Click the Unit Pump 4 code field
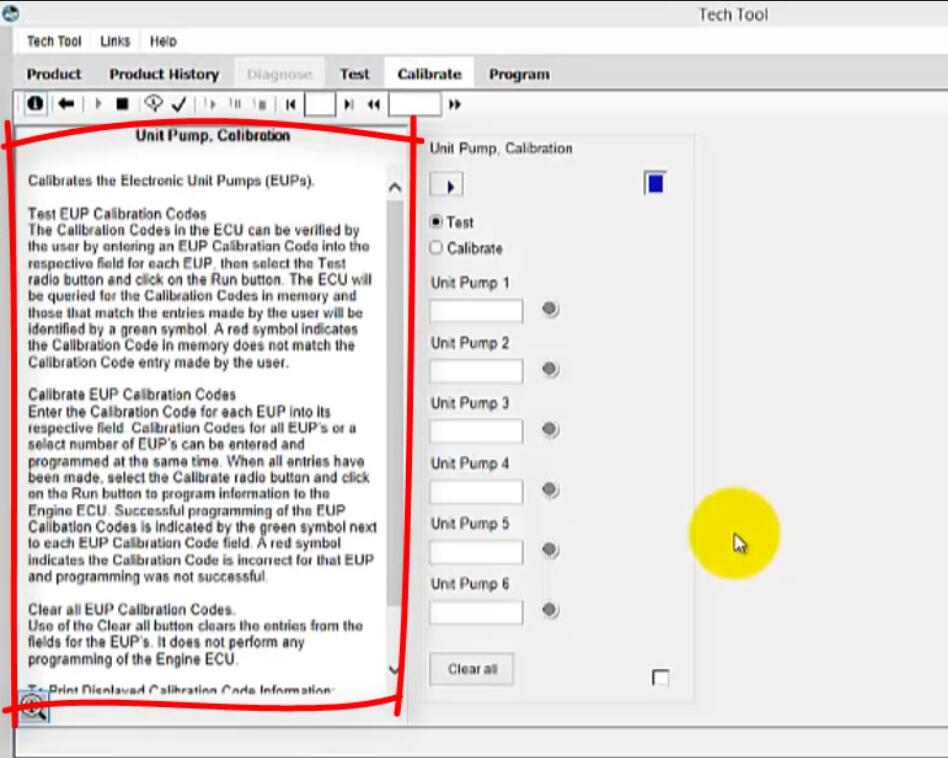This screenshot has height=758, width=948. [476, 492]
